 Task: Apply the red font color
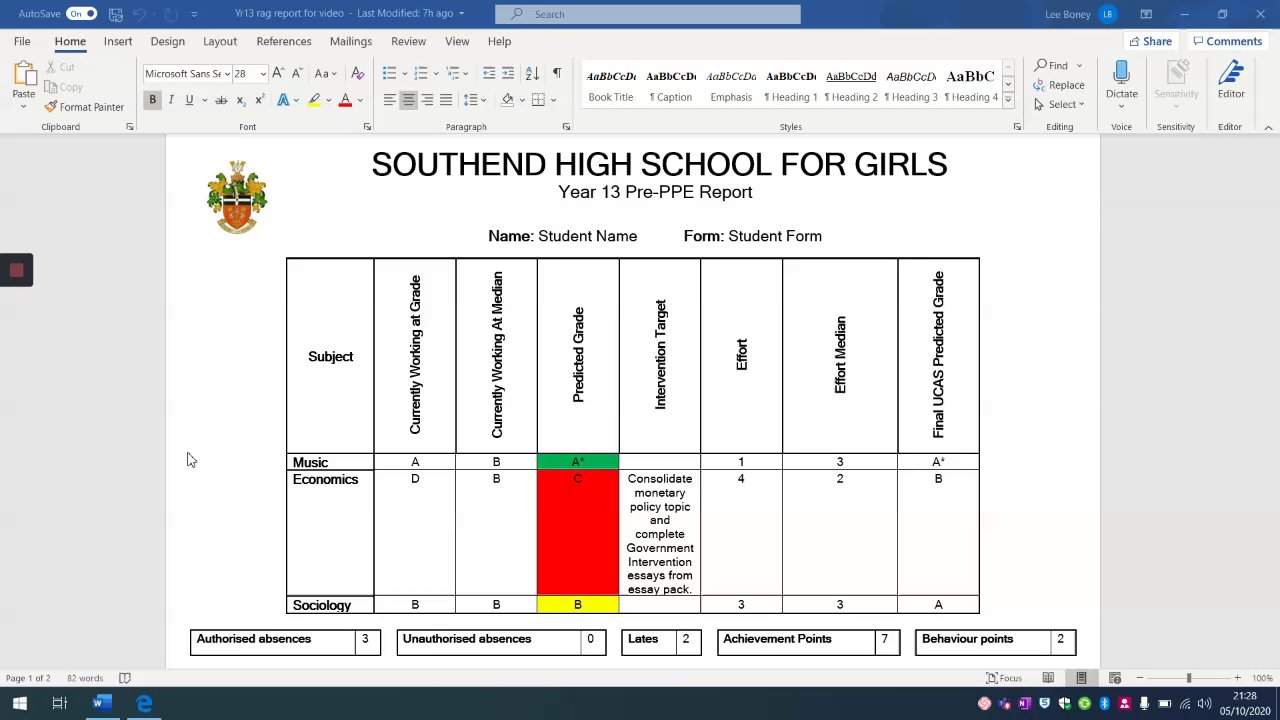(x=345, y=100)
